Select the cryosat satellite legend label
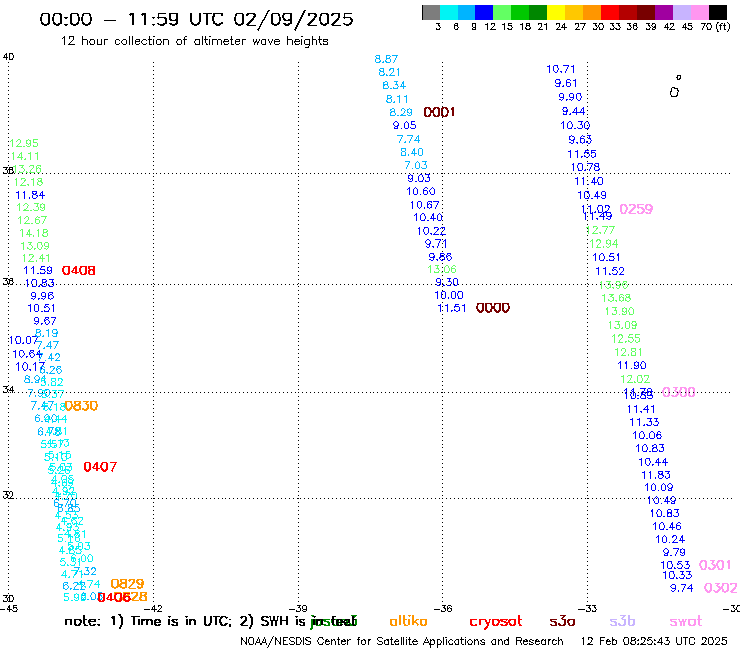 pos(496,621)
